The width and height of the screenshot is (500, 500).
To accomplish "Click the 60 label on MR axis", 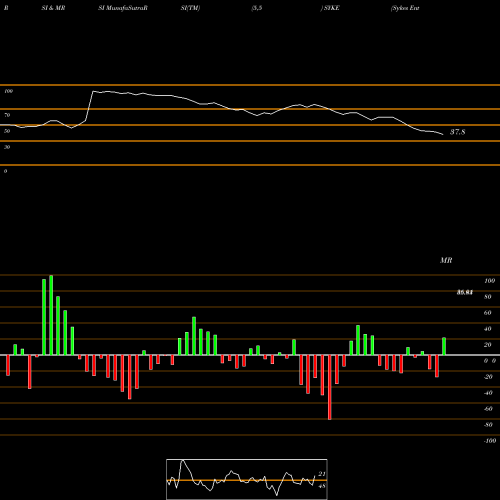I will (x=487, y=313).
